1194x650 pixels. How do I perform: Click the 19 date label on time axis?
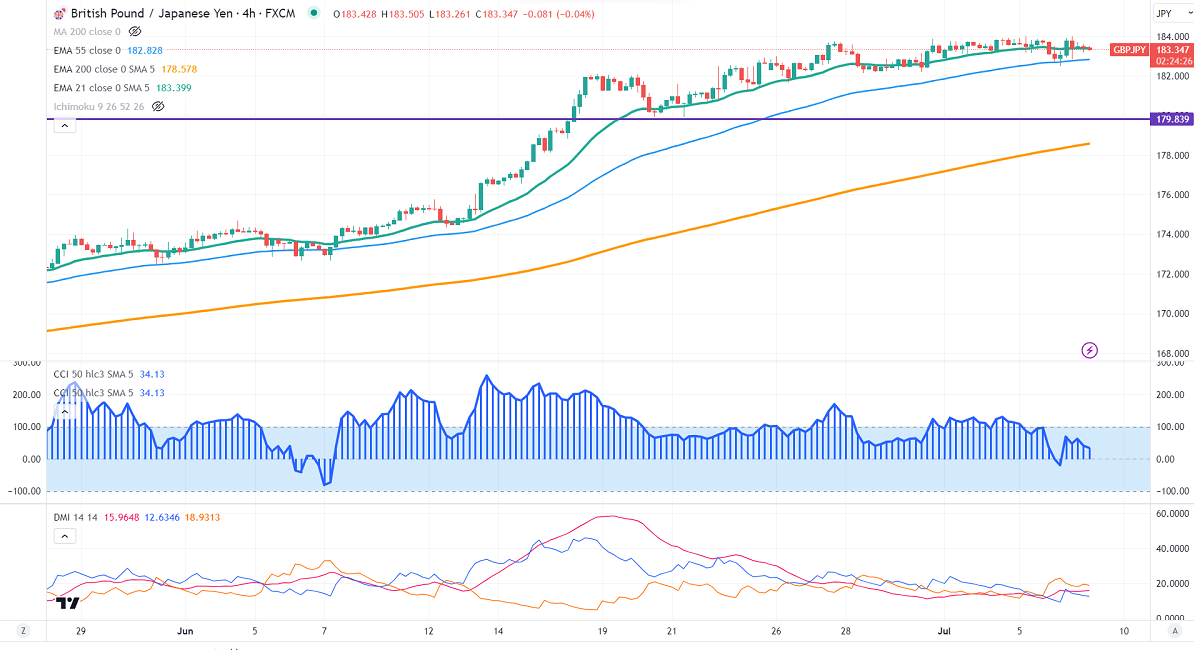[x=602, y=631]
